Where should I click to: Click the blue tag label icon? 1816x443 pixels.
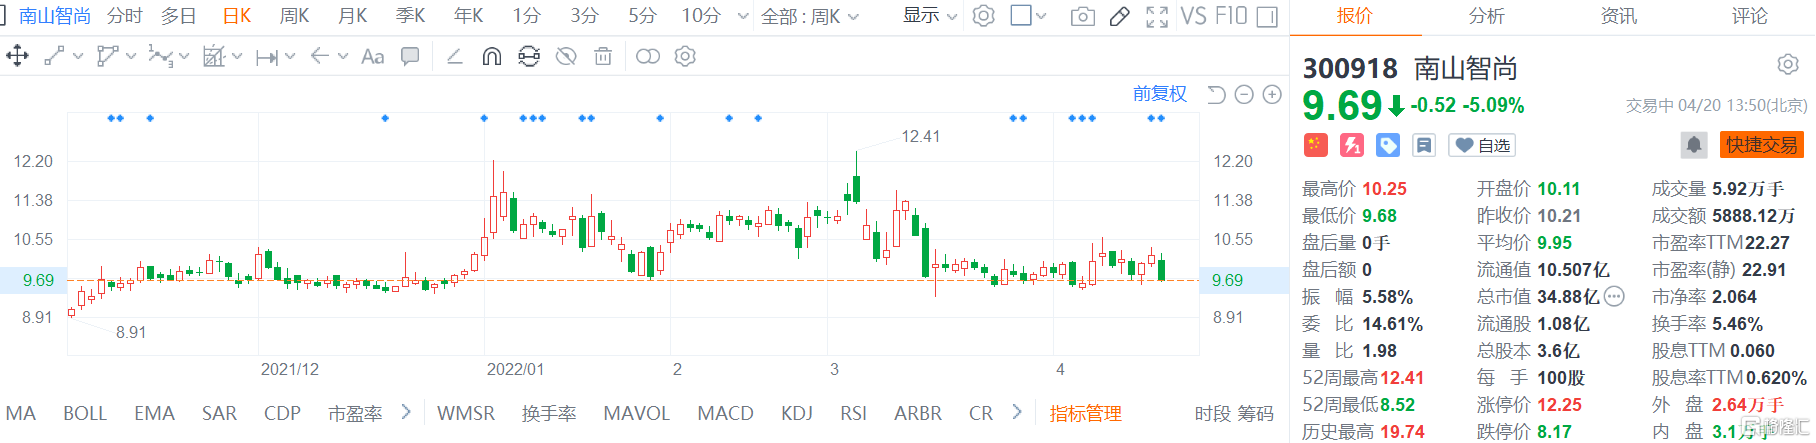[x=1388, y=145]
